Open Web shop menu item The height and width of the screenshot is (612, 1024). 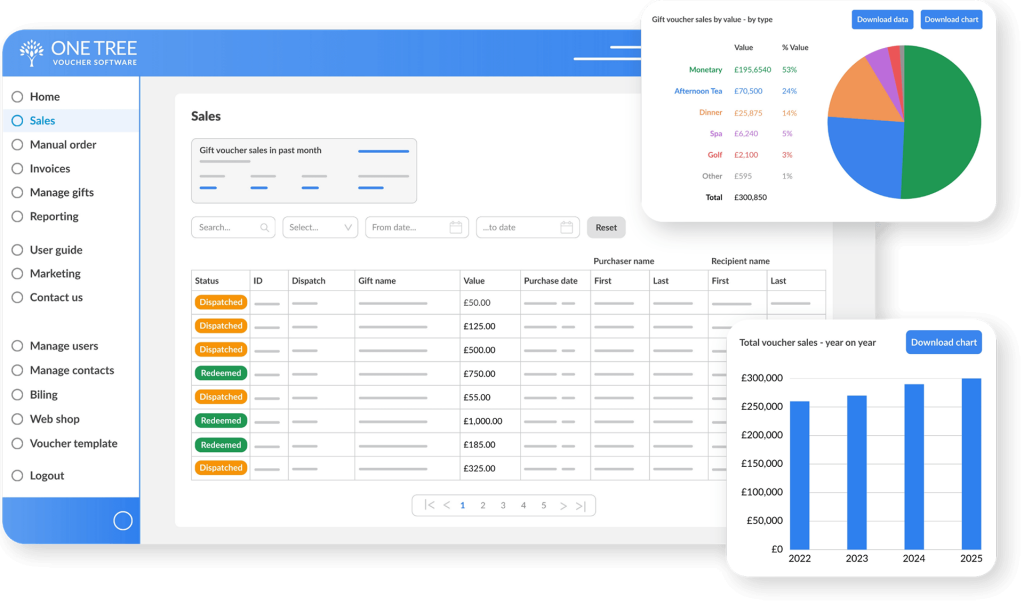(55, 419)
